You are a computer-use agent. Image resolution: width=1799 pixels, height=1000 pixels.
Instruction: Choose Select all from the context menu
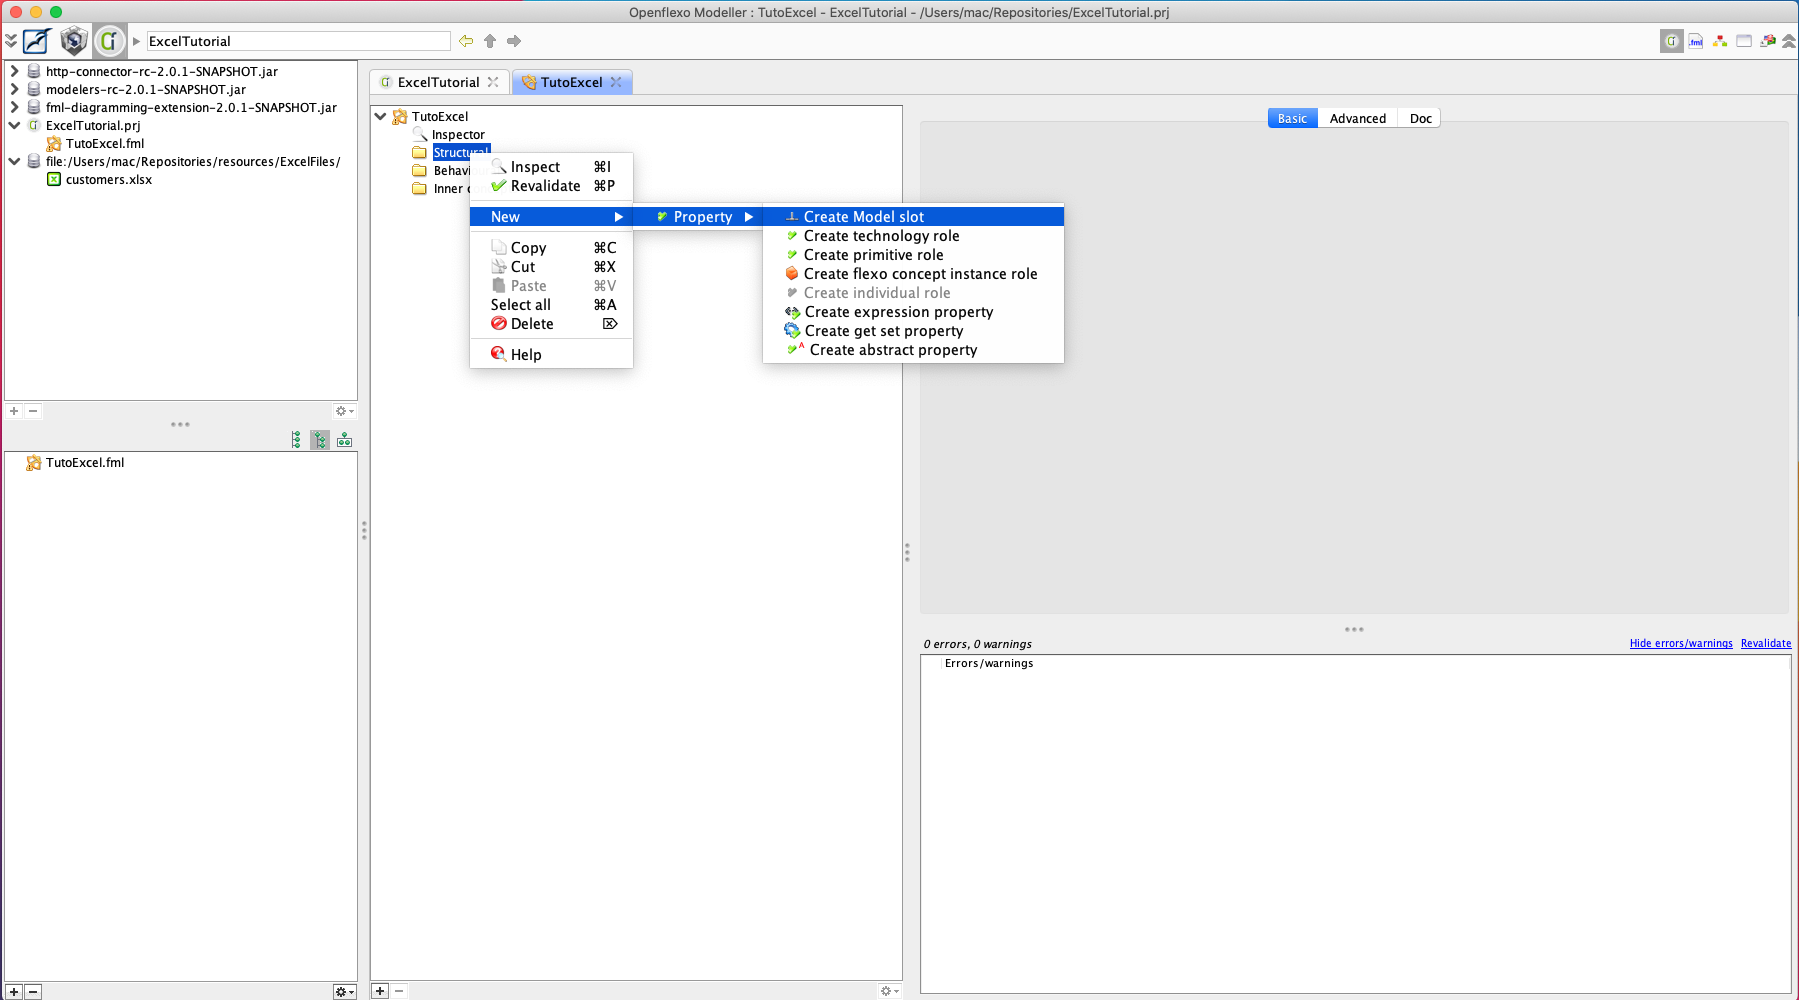point(551,305)
